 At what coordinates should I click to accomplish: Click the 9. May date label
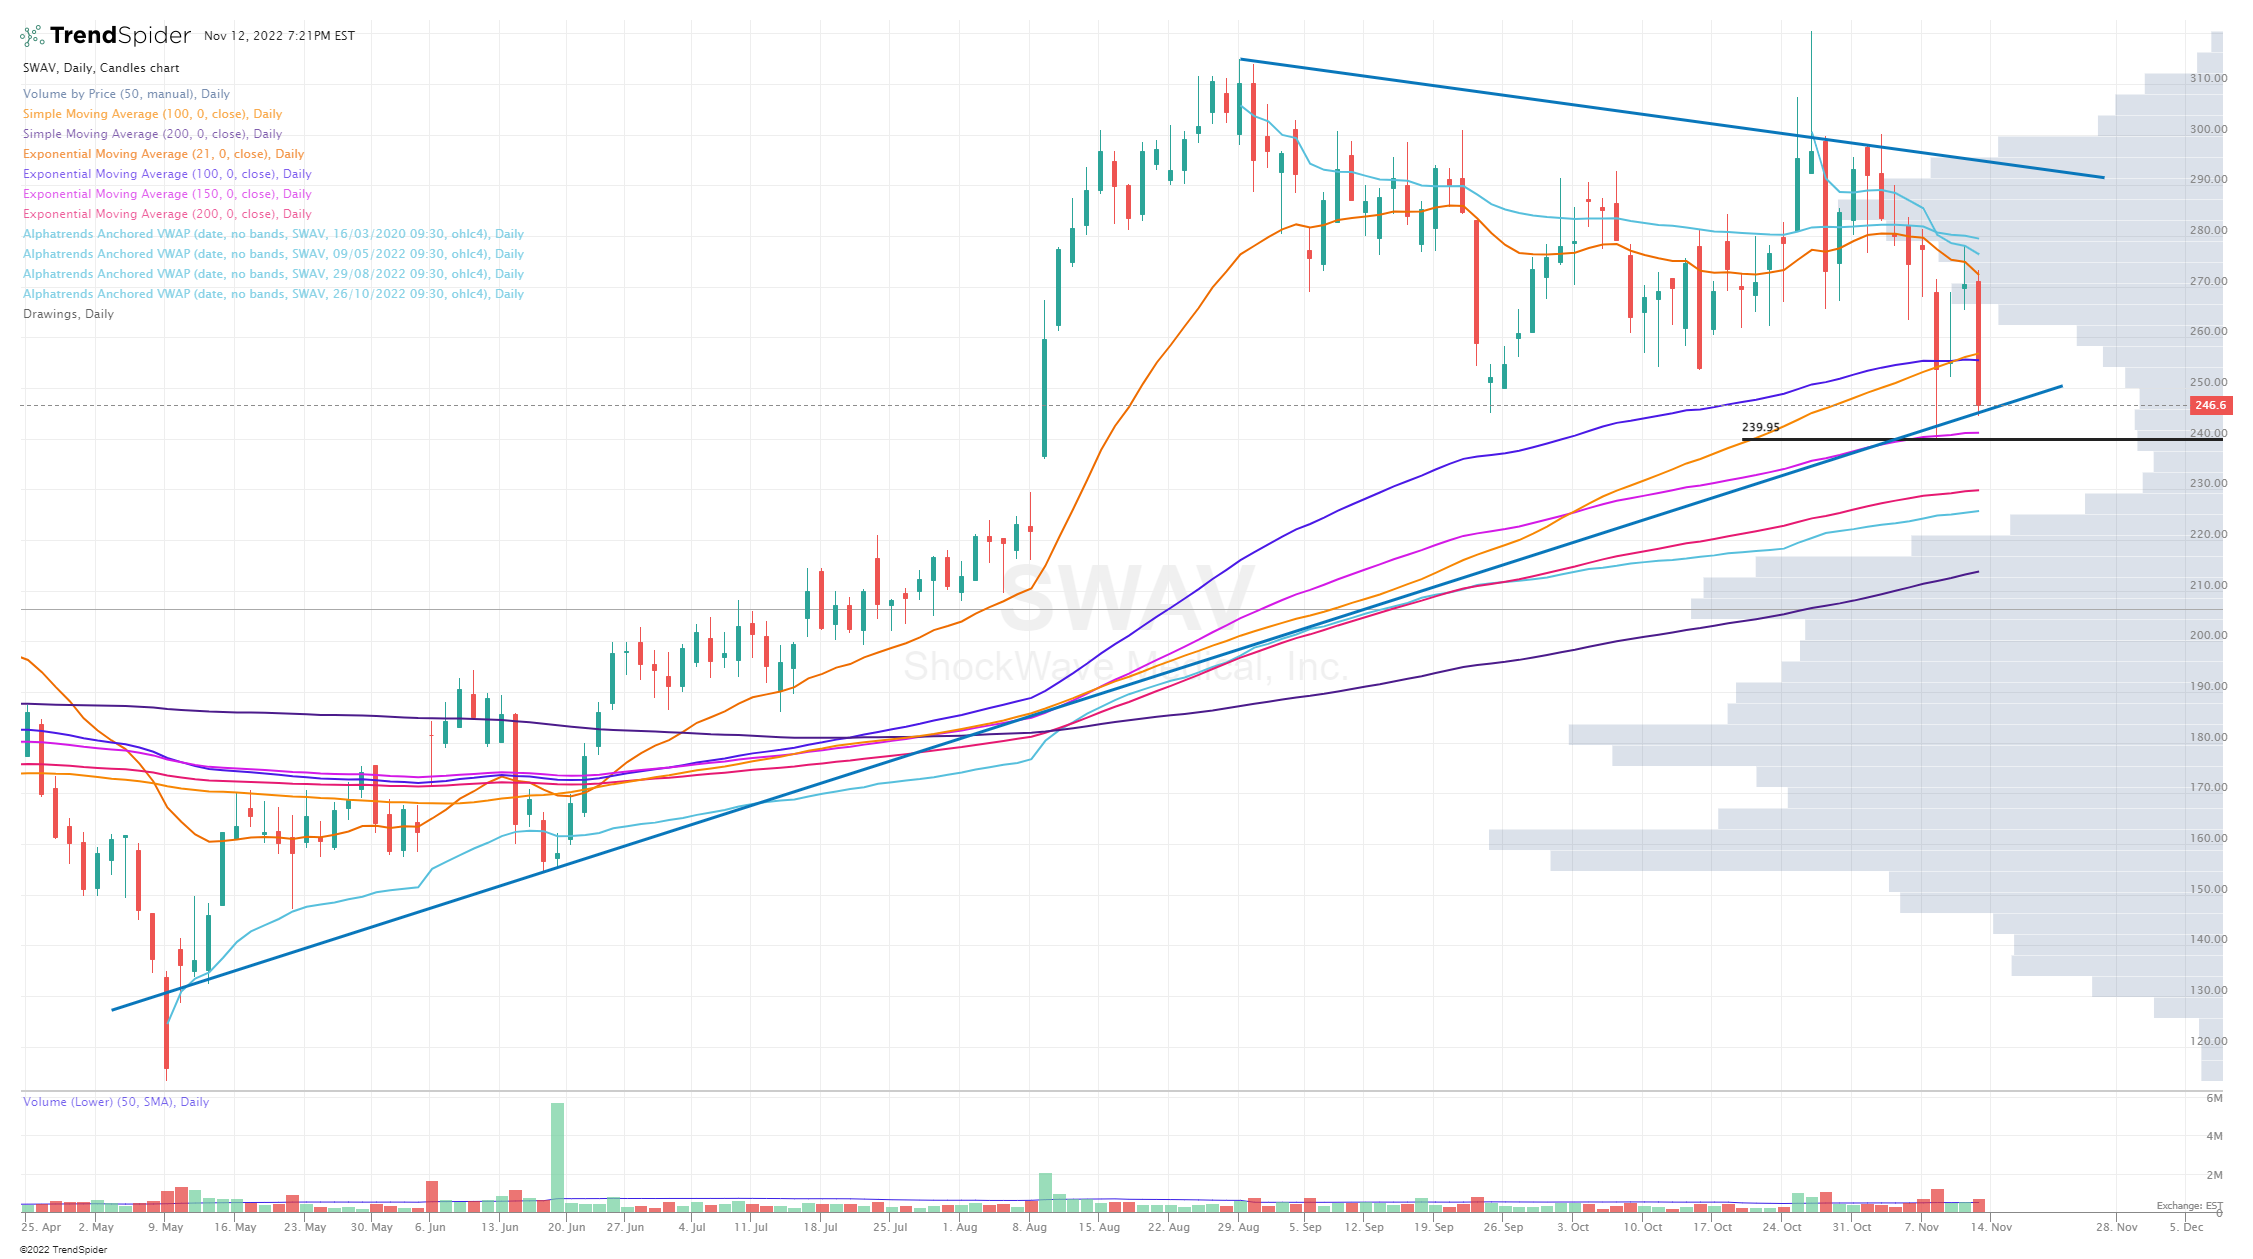click(x=166, y=1227)
